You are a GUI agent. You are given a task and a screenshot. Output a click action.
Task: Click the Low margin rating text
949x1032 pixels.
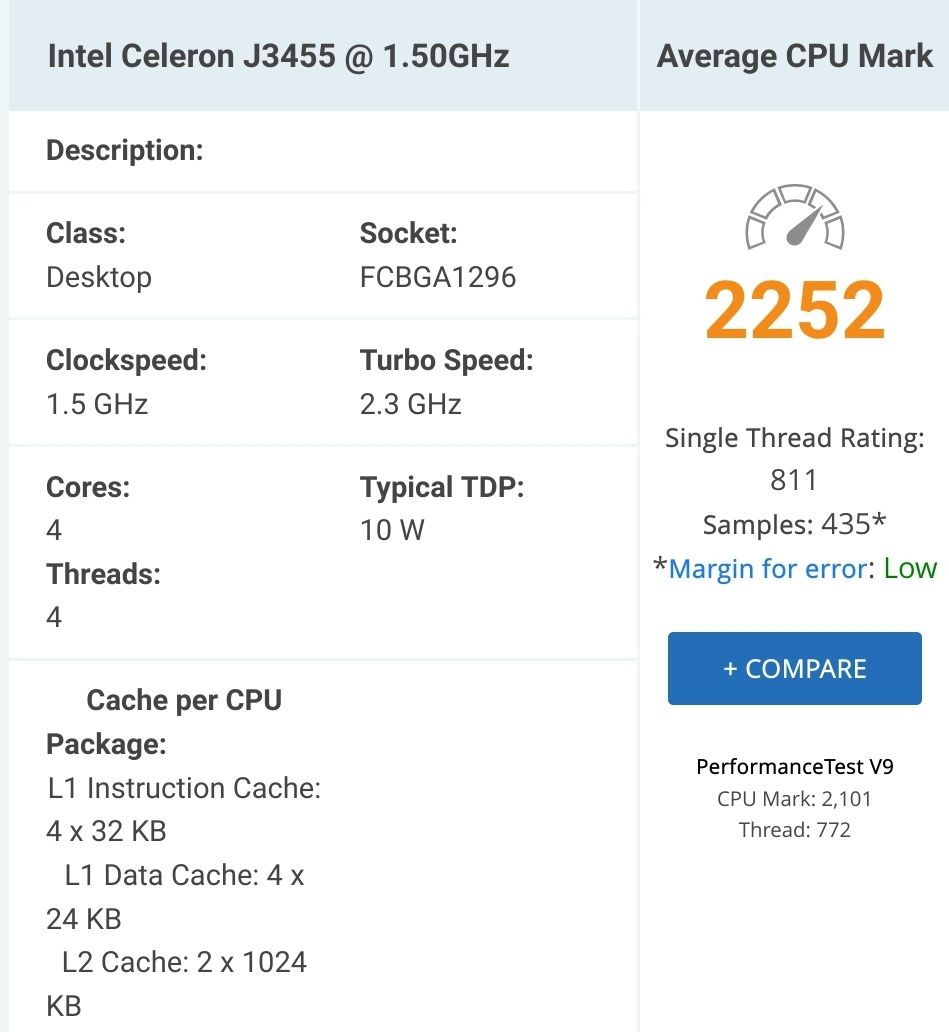(910, 569)
